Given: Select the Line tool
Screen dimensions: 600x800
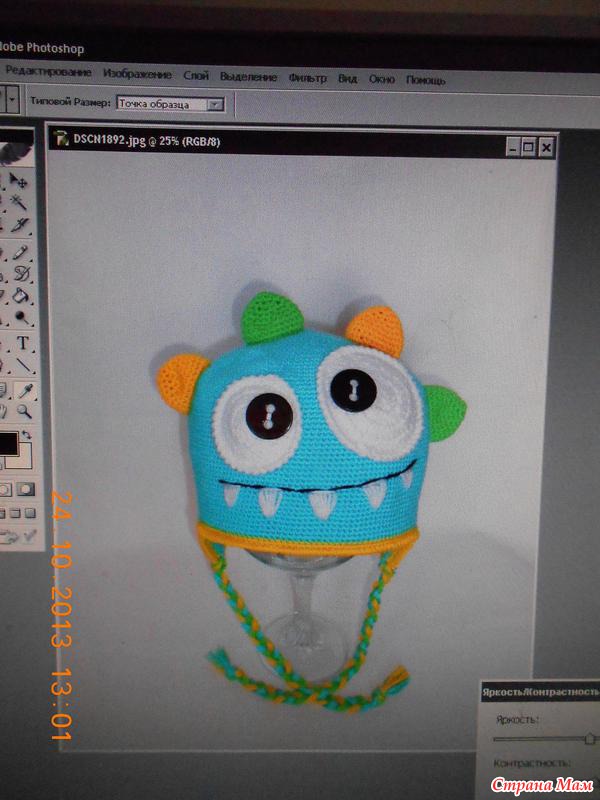Looking at the screenshot, I should [23, 365].
